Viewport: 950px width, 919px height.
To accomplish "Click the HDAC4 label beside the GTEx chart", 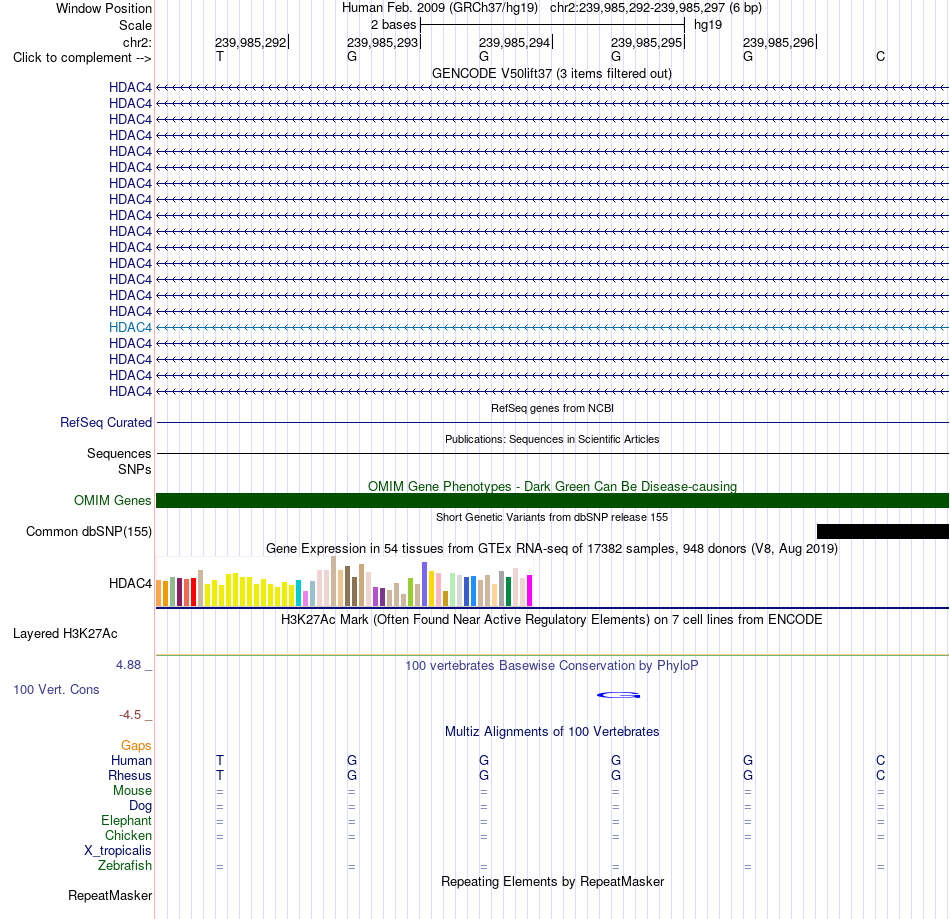I will pos(130,583).
